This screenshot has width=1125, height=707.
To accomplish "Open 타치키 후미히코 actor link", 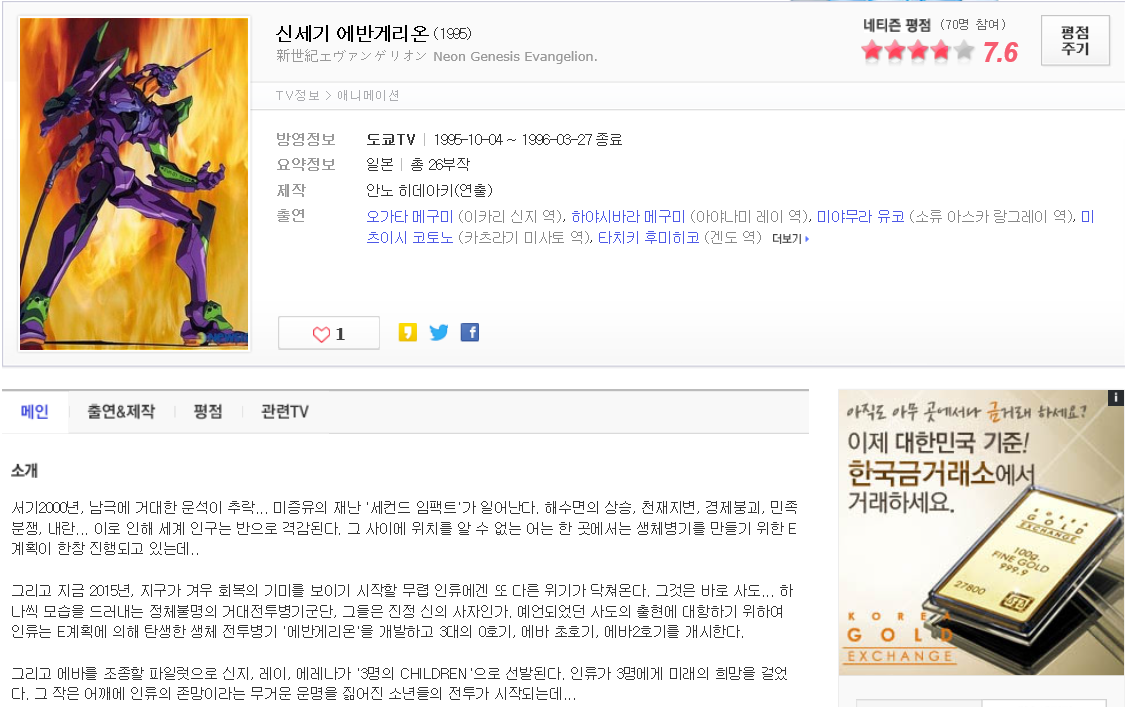I will click(x=649, y=238).
